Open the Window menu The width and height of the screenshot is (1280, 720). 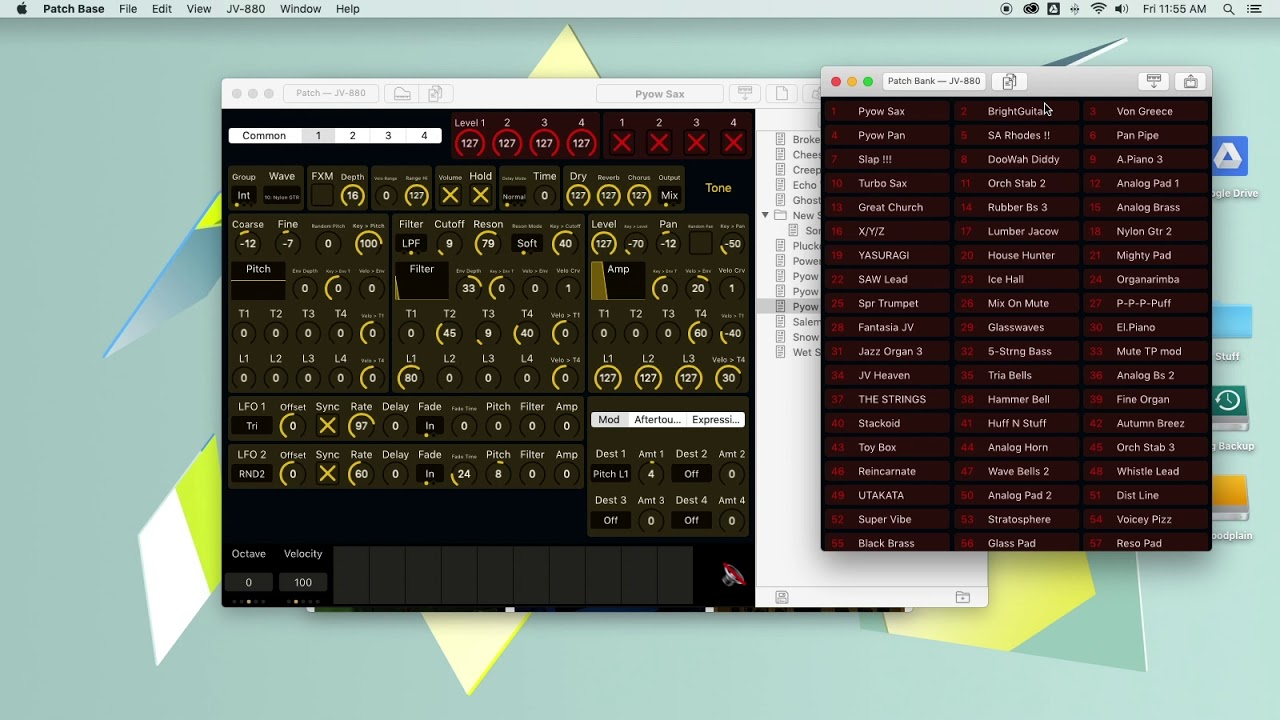[300, 9]
